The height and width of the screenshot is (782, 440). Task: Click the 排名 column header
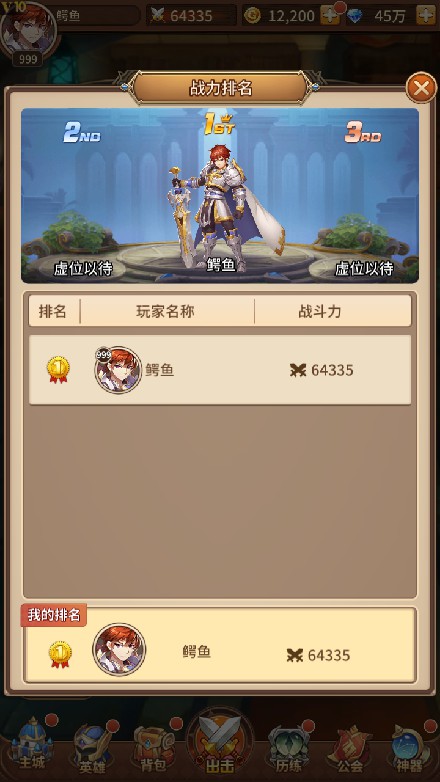(x=52, y=311)
